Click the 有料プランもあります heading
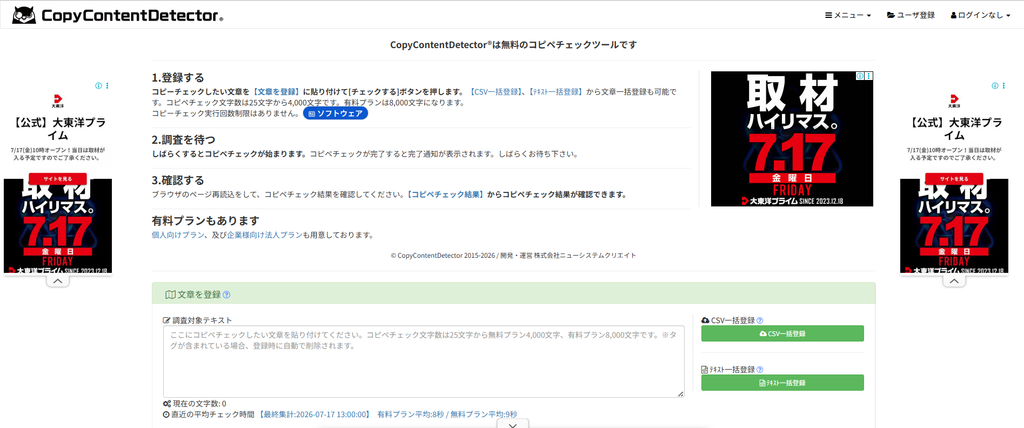Image resolution: width=1024 pixels, height=428 pixels. pyautogui.click(x=205, y=220)
